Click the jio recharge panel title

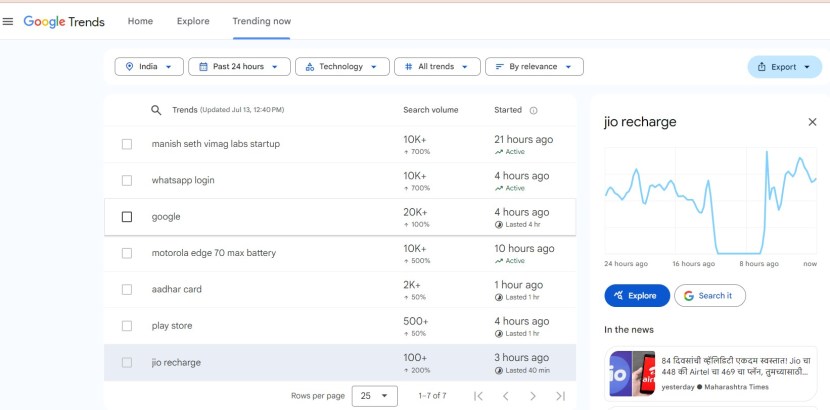pyautogui.click(x=640, y=122)
